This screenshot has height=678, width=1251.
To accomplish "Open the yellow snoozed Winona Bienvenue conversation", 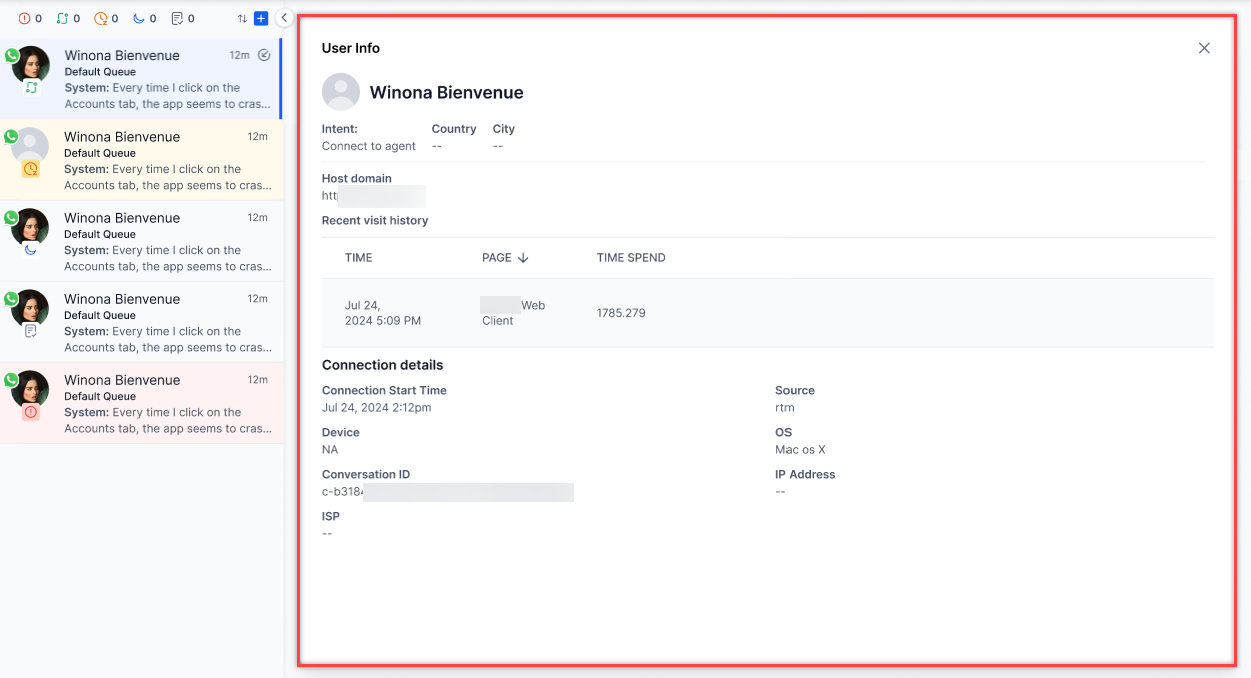I will coord(142,160).
